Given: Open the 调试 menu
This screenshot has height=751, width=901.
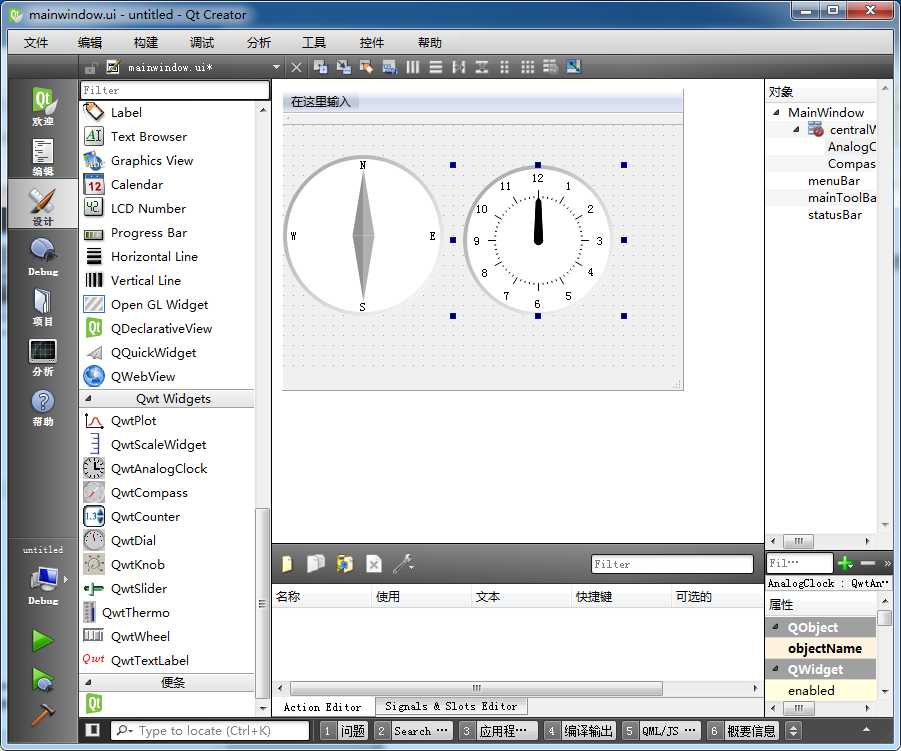Looking at the screenshot, I should 202,43.
